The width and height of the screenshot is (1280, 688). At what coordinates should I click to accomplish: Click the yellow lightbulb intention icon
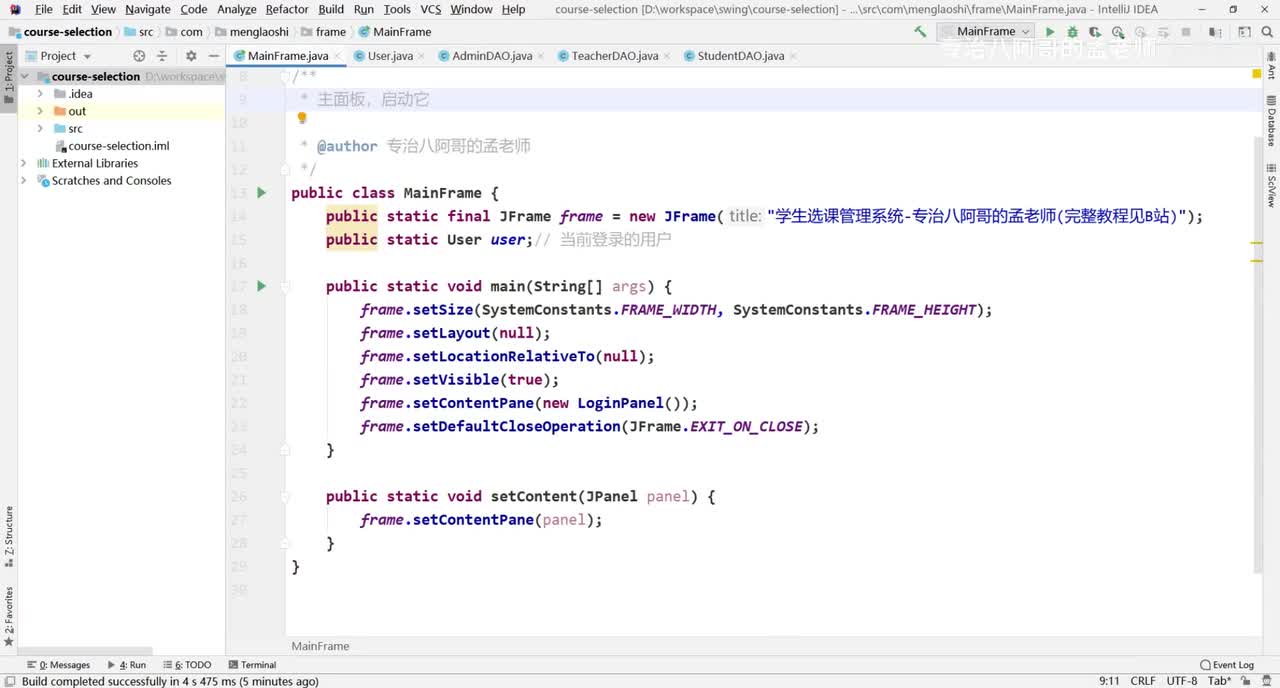point(302,119)
